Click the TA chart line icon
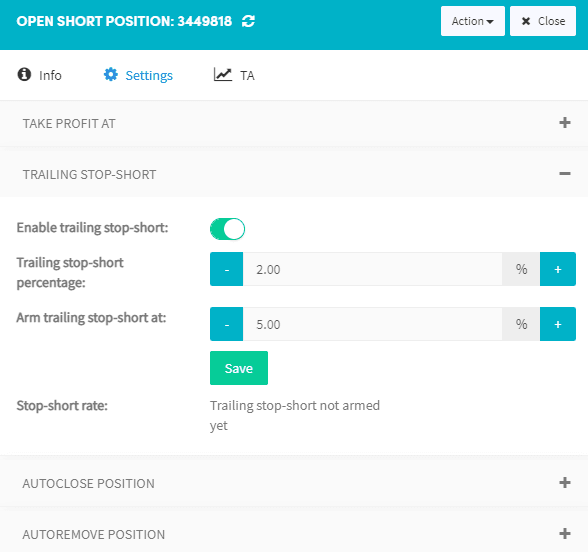The image size is (588, 552). pos(223,74)
